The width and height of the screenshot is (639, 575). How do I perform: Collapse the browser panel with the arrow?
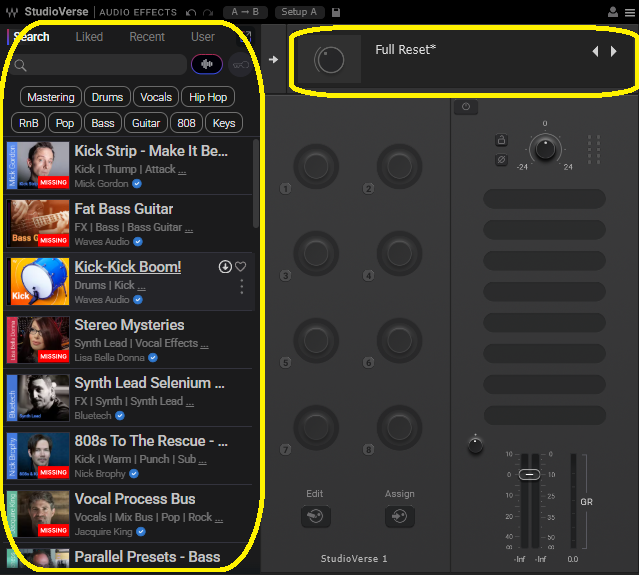tap(273, 59)
